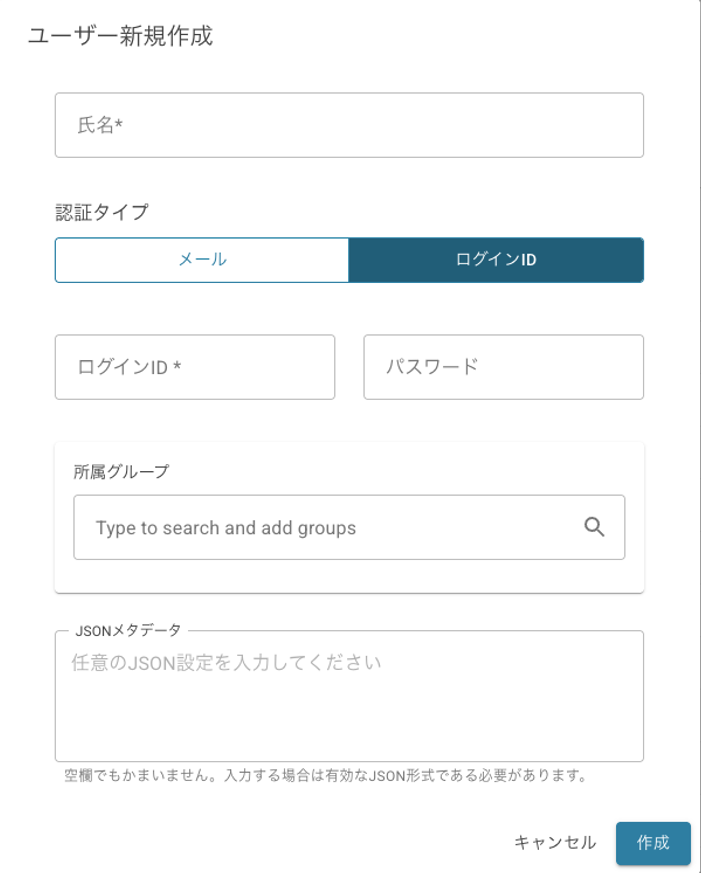Click the magnifier icon in group search
Screen dimensions: 701x873
pos(594,527)
